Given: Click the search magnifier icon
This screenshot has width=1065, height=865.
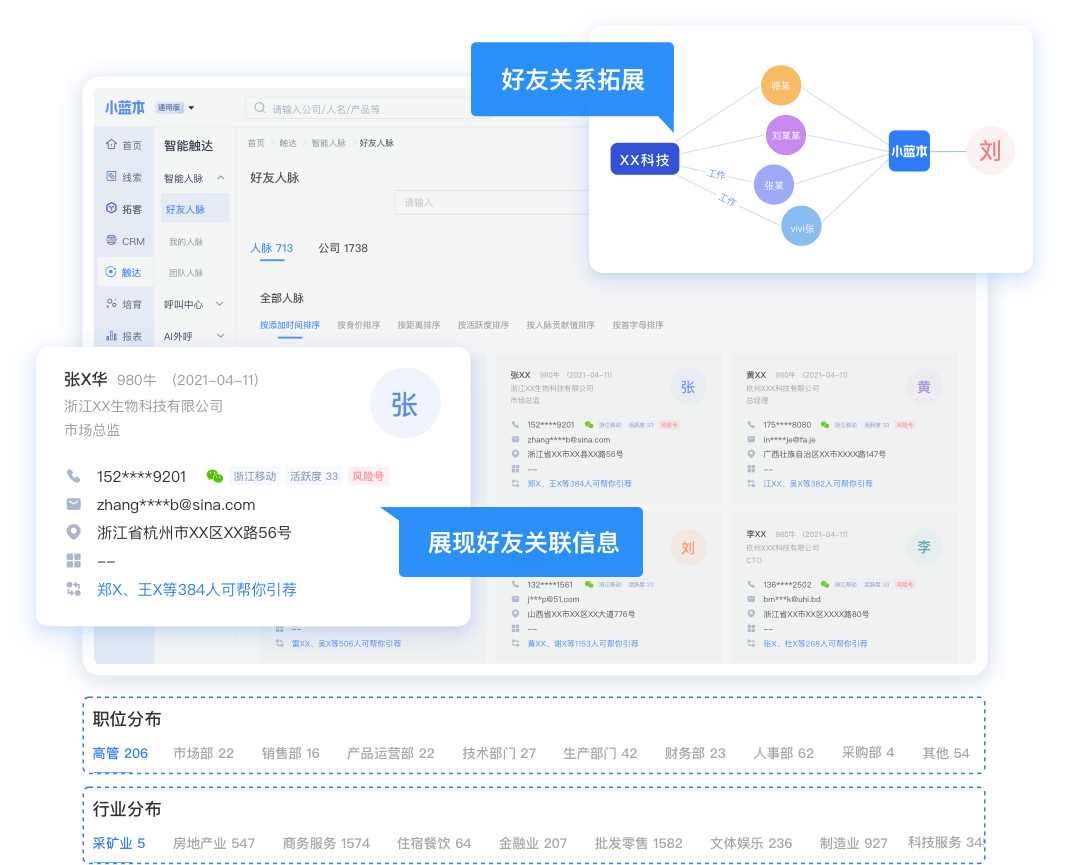Looking at the screenshot, I should [259, 108].
